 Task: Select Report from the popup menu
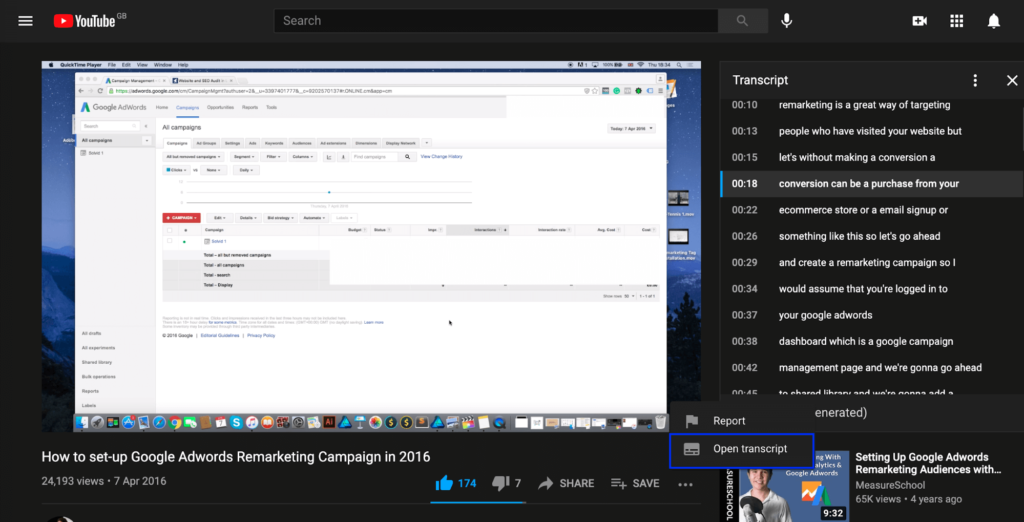click(x=741, y=421)
